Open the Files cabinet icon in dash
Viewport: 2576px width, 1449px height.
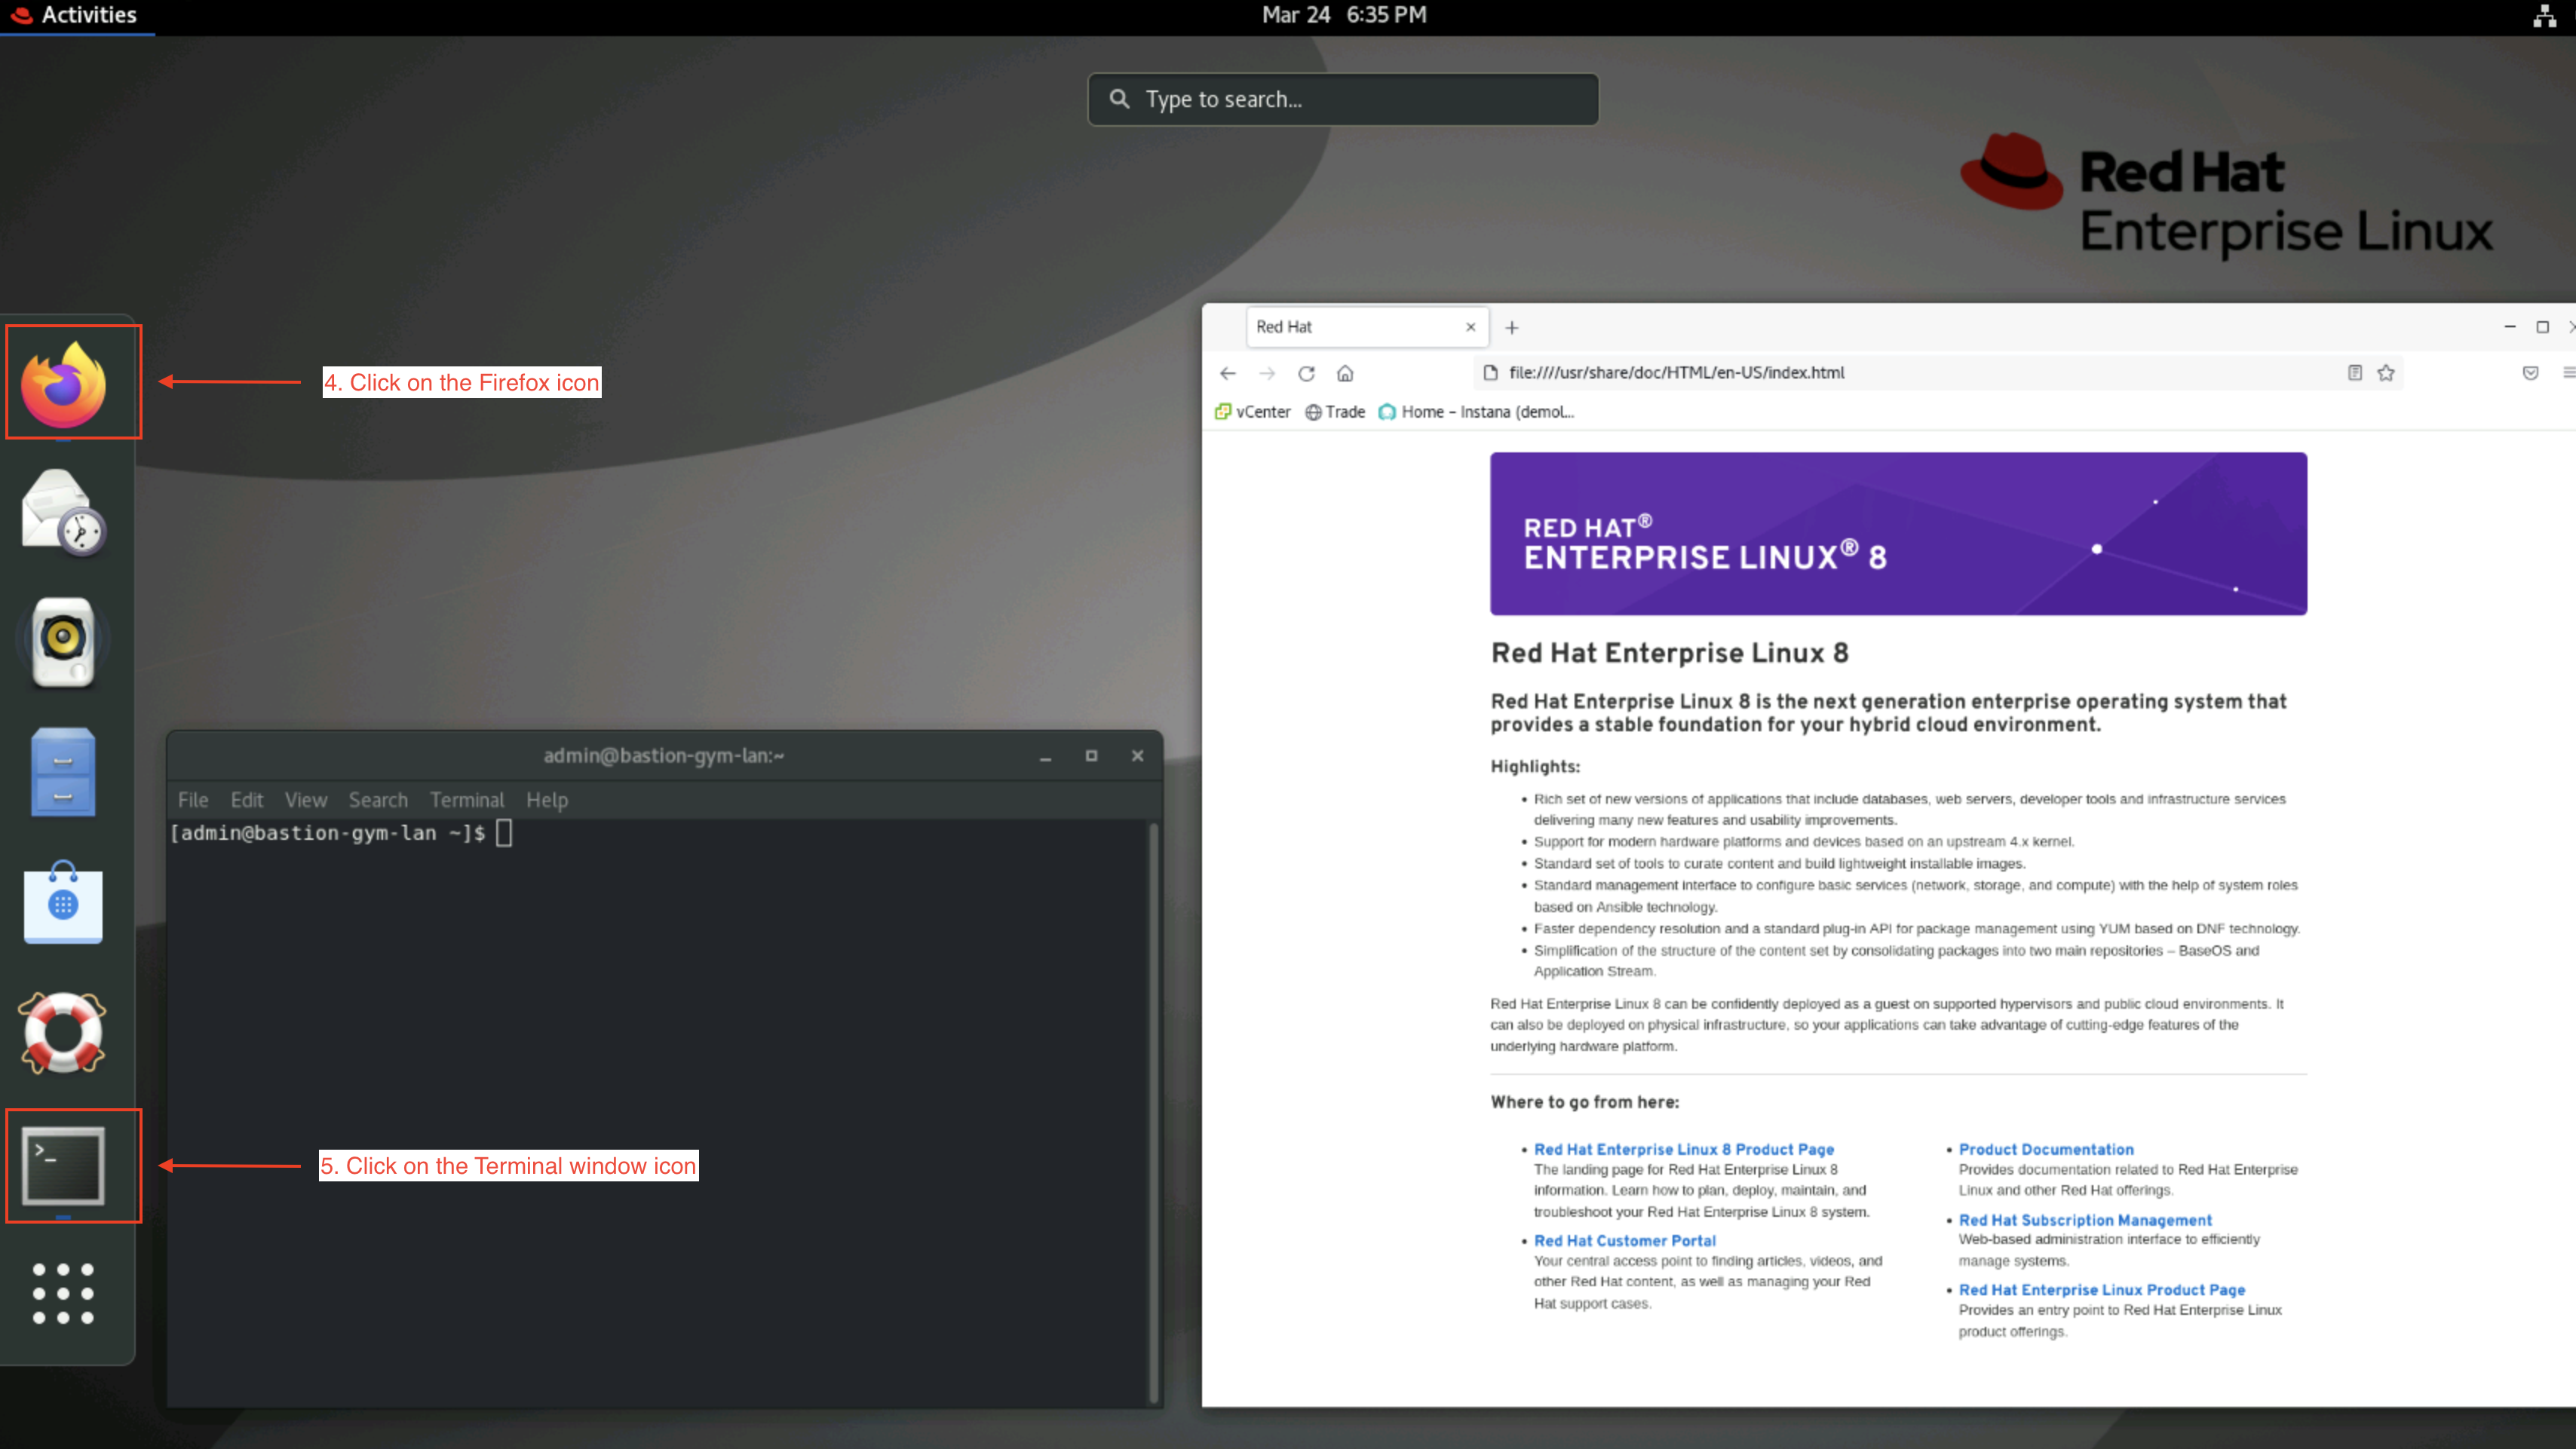pyautogui.click(x=64, y=772)
